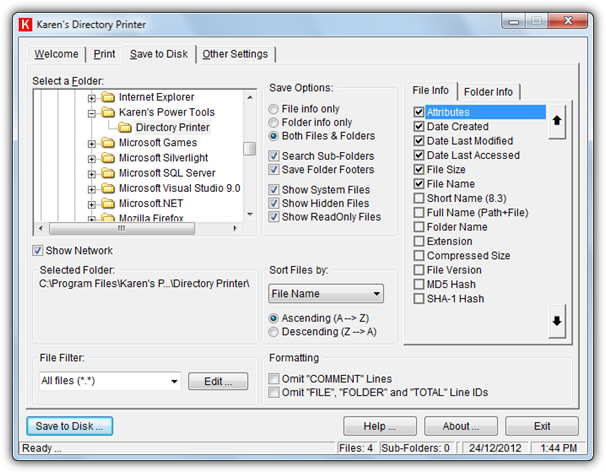Open the Folder Info tab
This screenshot has width=606, height=472.
tap(488, 92)
